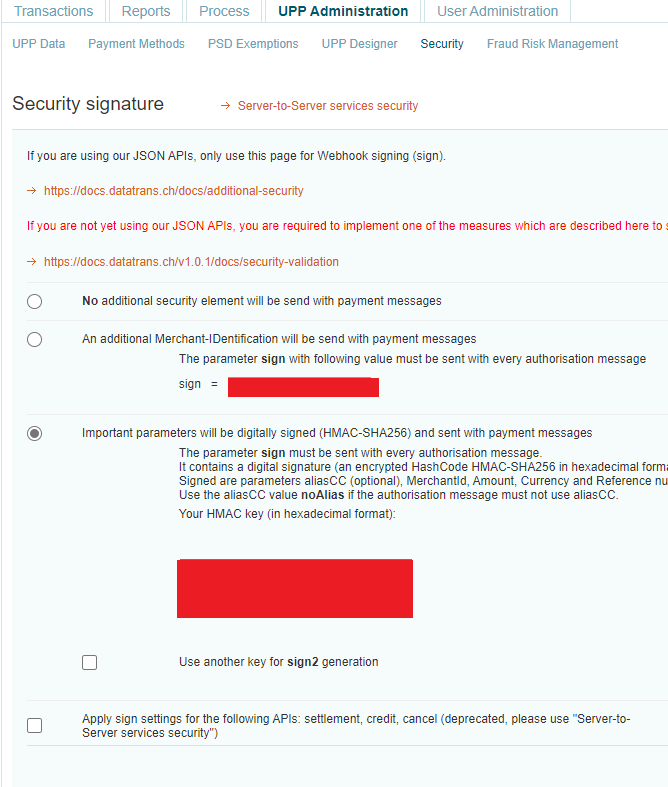
Task: Tick apply sign settings for settlement APIs
Action: (35, 725)
